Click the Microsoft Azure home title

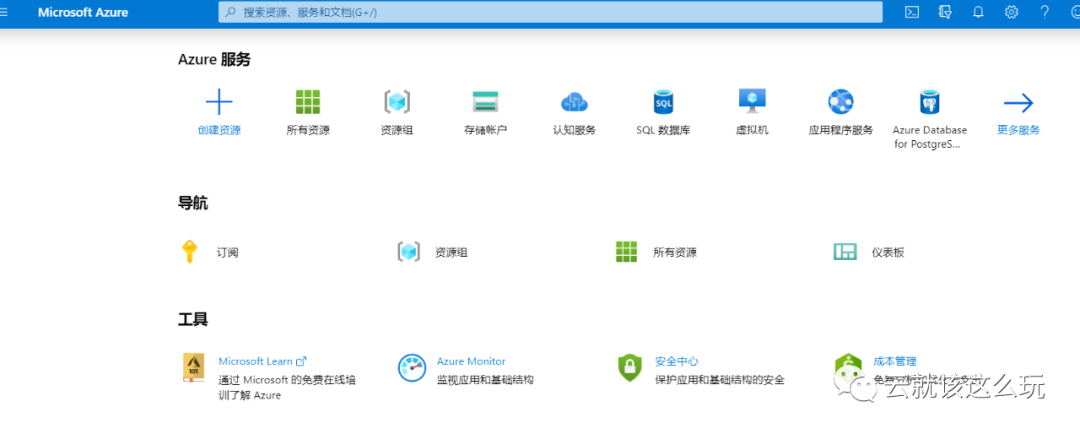(83, 12)
